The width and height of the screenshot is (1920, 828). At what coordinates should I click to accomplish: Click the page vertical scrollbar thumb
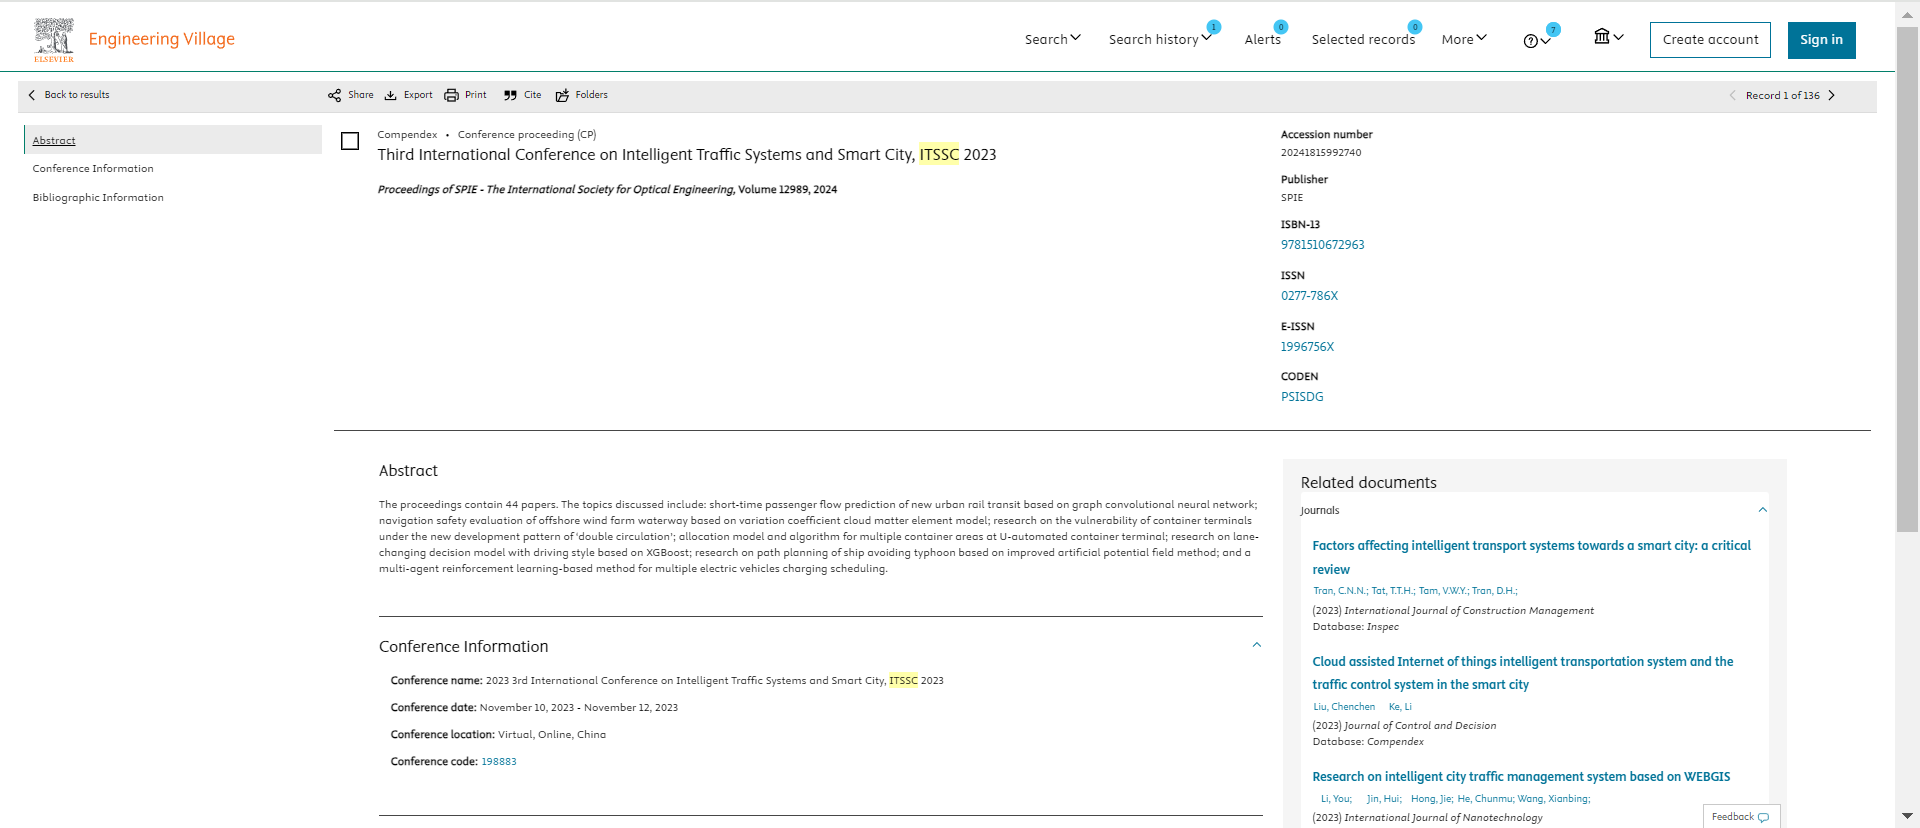tap(1907, 280)
